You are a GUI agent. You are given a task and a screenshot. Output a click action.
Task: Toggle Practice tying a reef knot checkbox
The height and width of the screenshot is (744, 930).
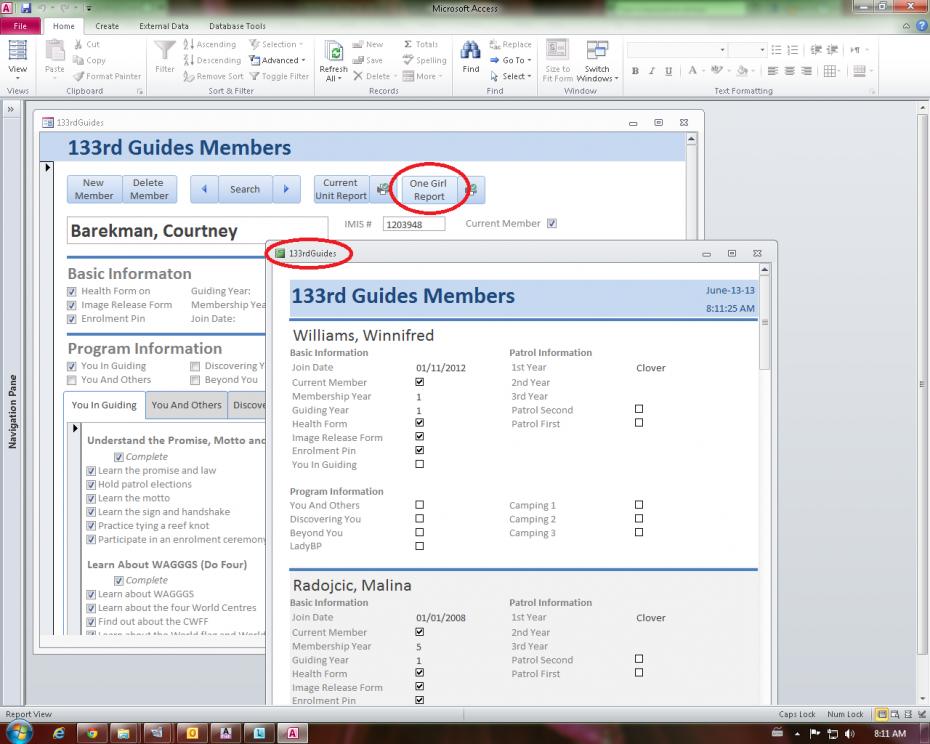(x=91, y=526)
